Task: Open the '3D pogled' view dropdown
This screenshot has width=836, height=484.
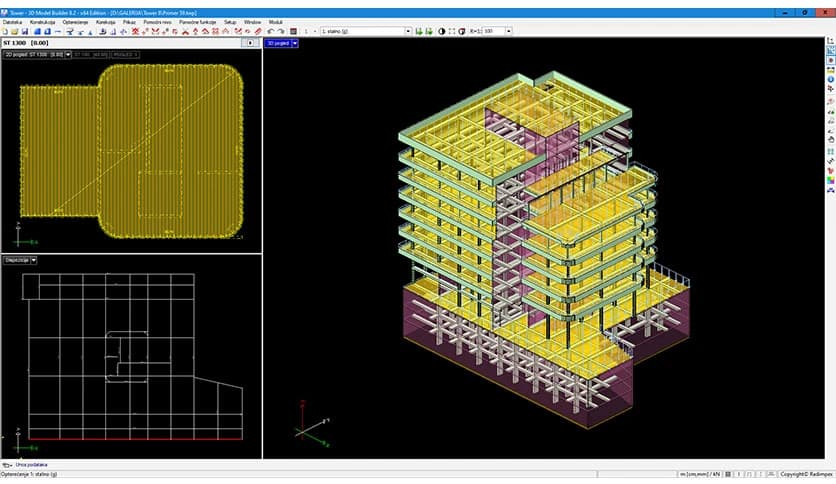Action: [295, 43]
